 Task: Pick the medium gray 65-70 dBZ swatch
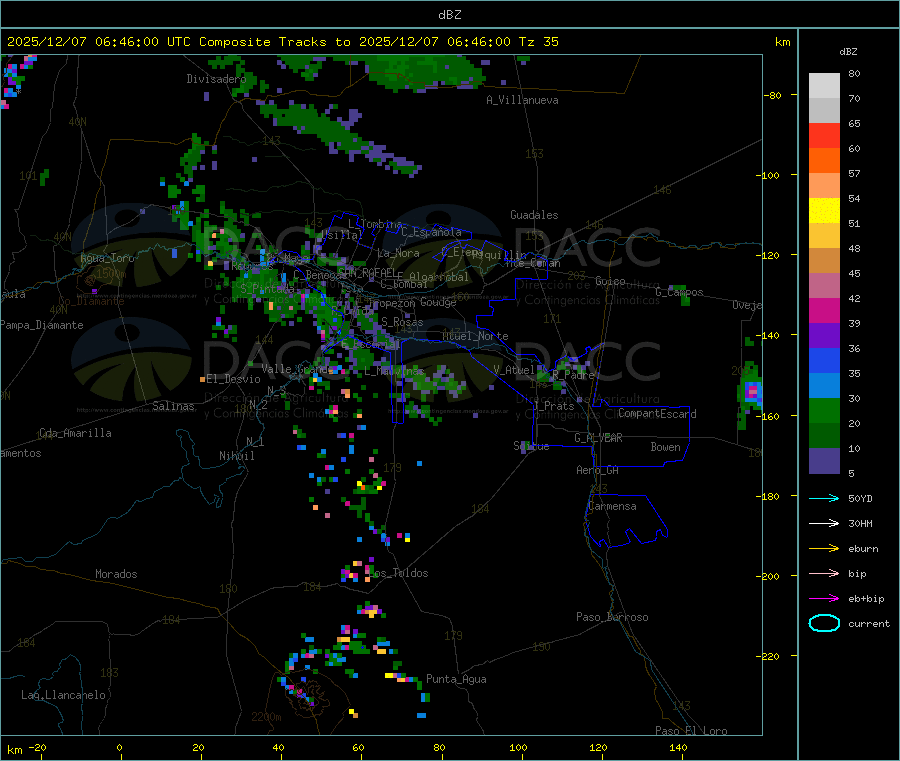(824, 110)
